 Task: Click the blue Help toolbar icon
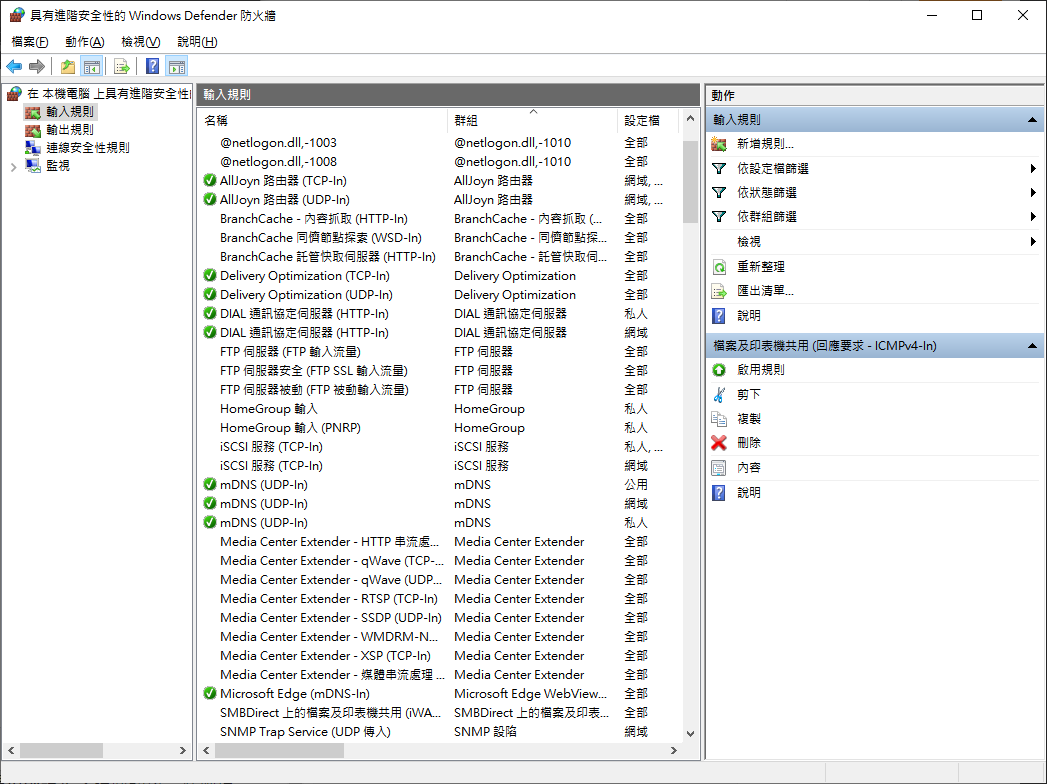click(153, 66)
